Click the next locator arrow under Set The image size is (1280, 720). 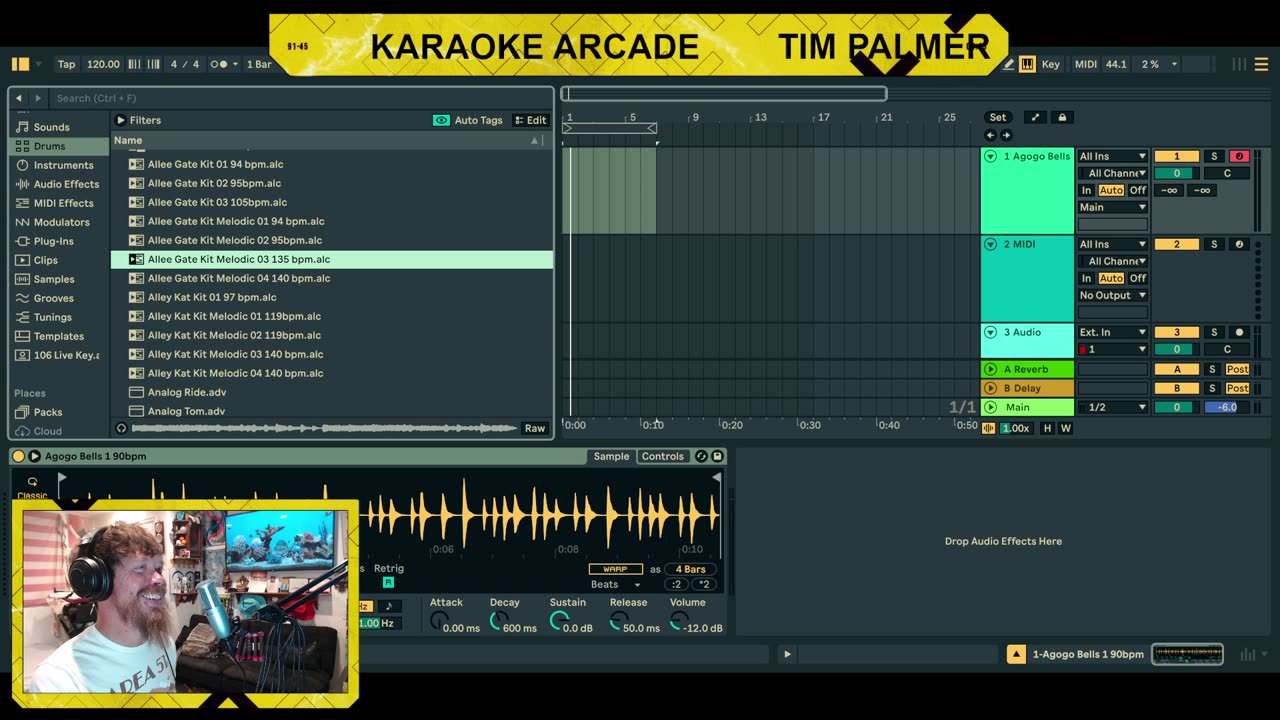1006,135
